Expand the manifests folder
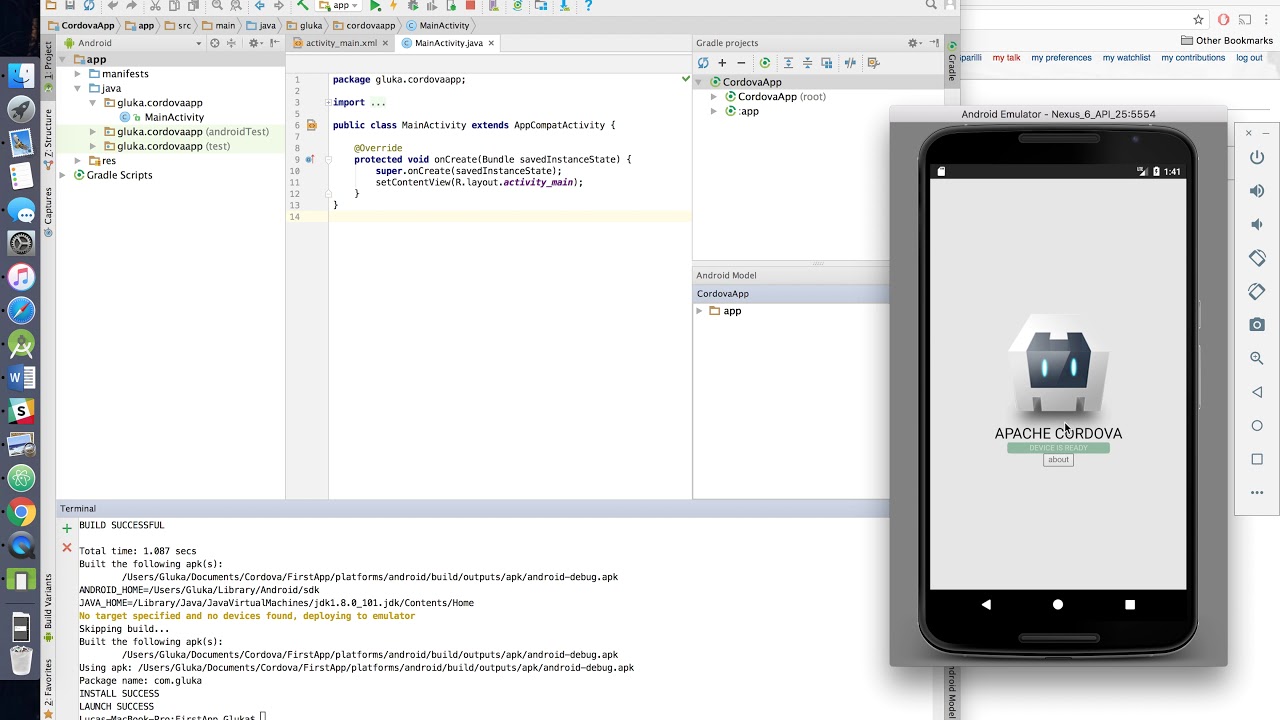Image resolution: width=1280 pixels, height=720 pixels. (78, 74)
